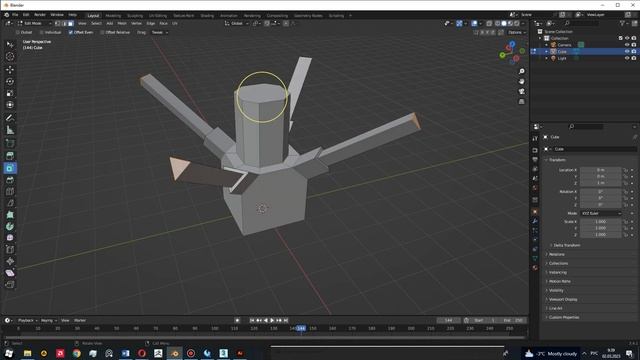Select the Bevel tool

10,180
